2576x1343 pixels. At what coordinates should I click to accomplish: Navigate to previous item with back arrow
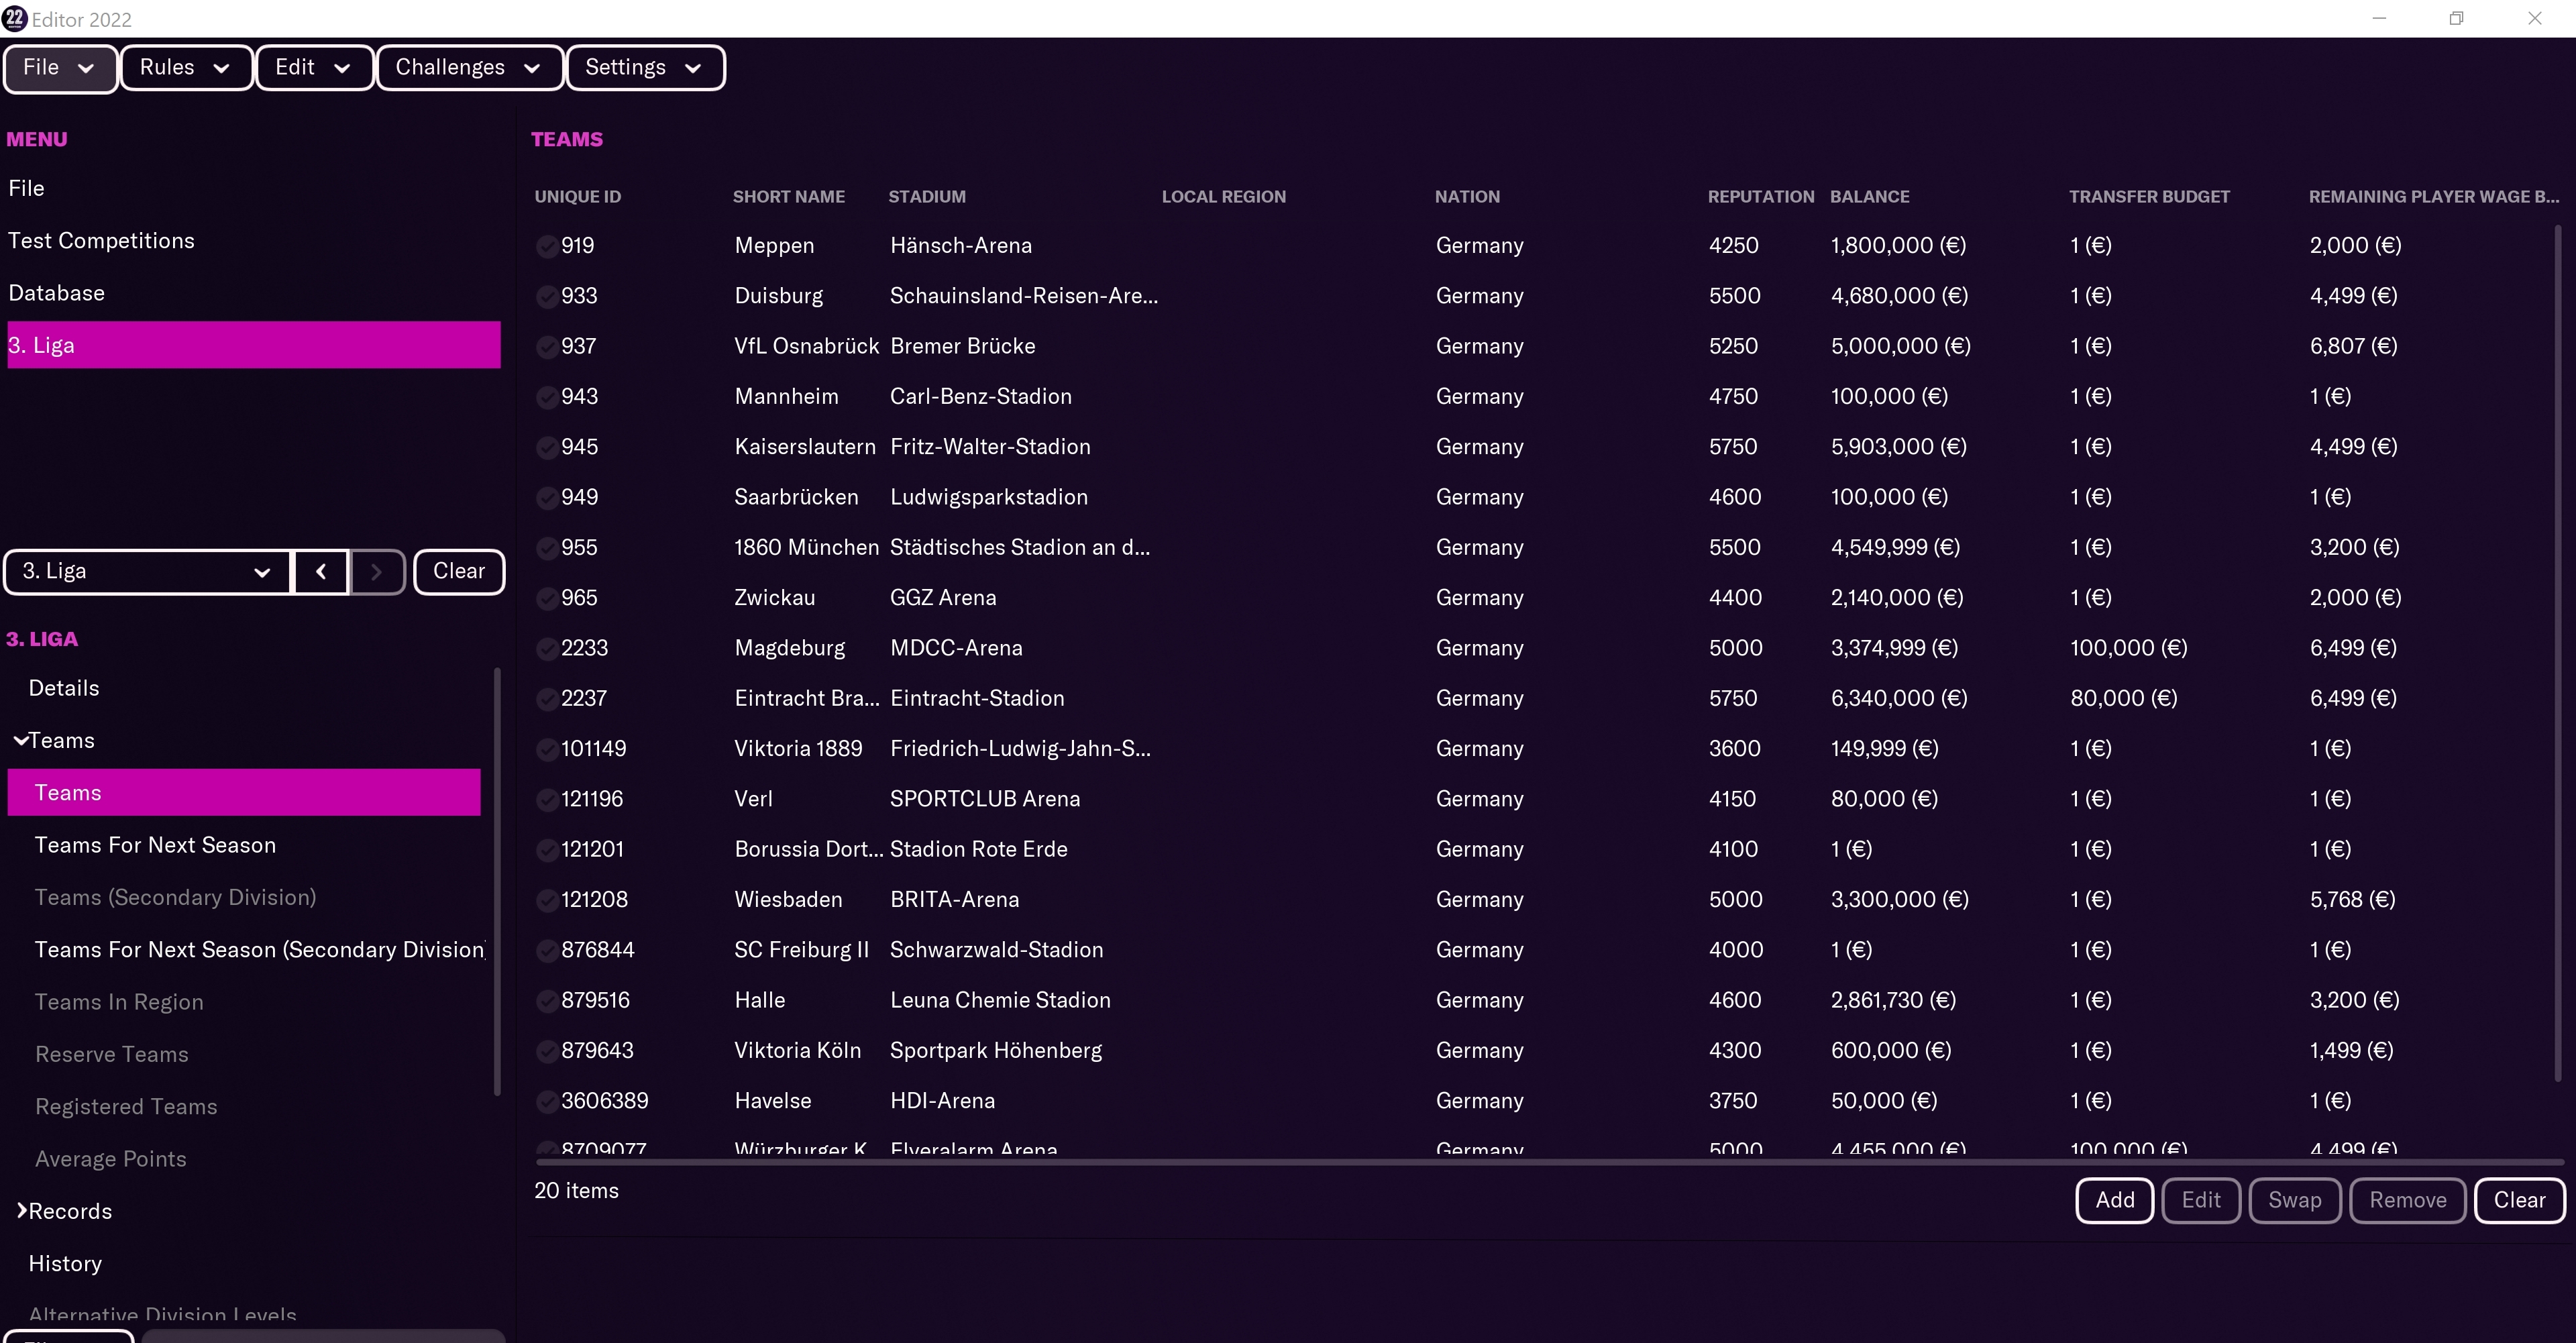(x=320, y=571)
